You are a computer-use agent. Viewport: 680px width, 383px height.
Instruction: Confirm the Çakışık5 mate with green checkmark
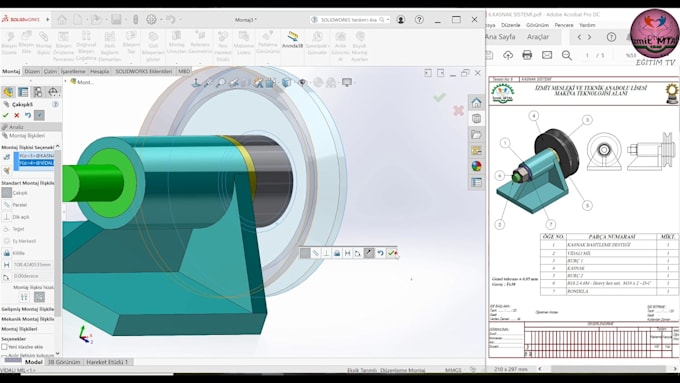tap(5, 115)
